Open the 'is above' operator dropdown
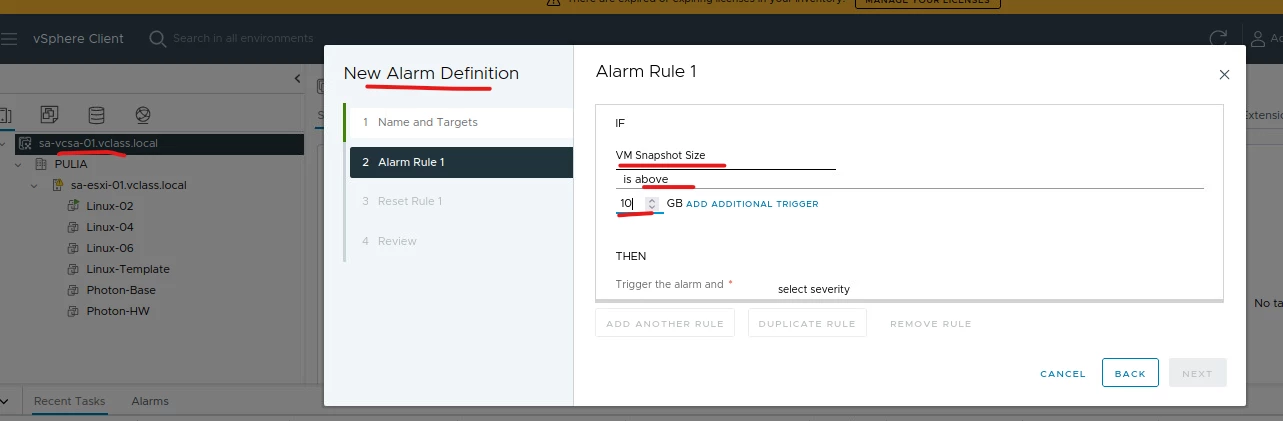Screen dimensions: 1283x421 tap(910, 179)
